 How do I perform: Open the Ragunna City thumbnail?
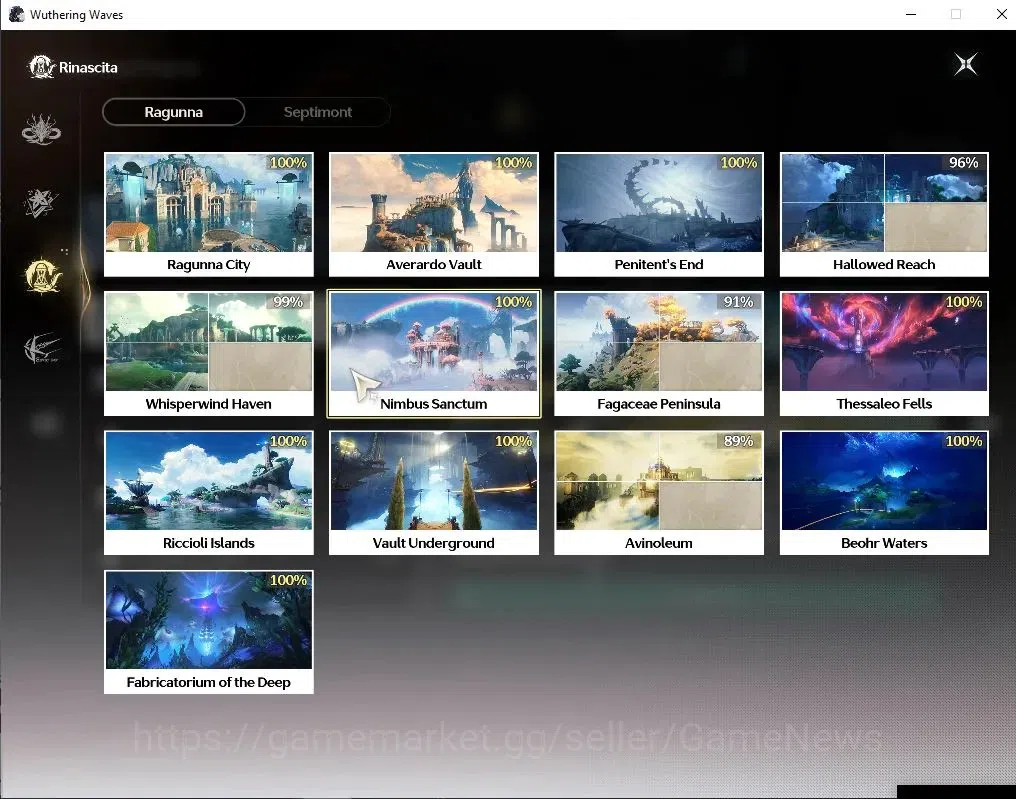click(209, 203)
